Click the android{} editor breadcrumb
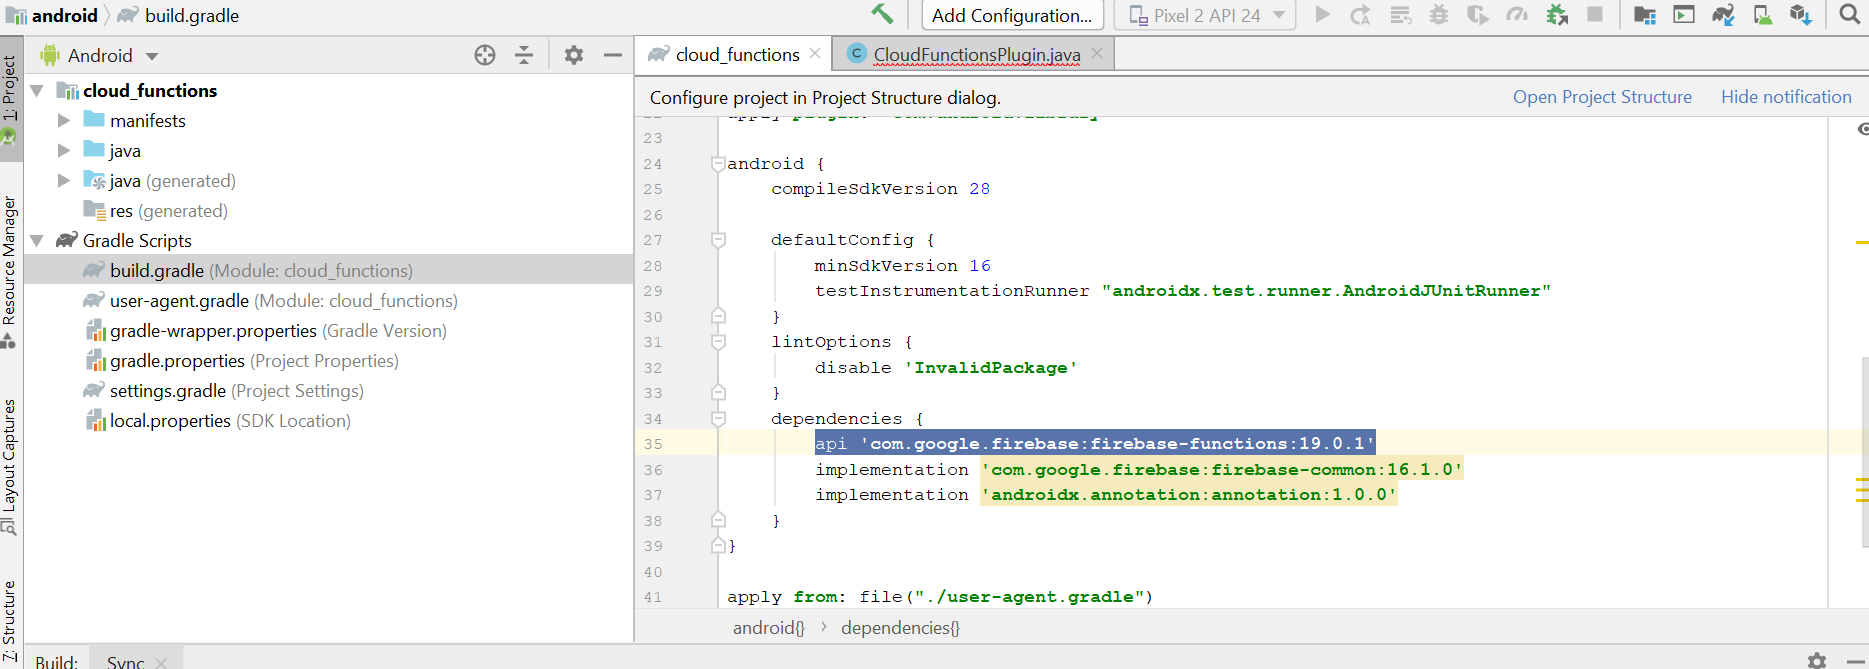Screen dimensions: 1869x669 768,628
